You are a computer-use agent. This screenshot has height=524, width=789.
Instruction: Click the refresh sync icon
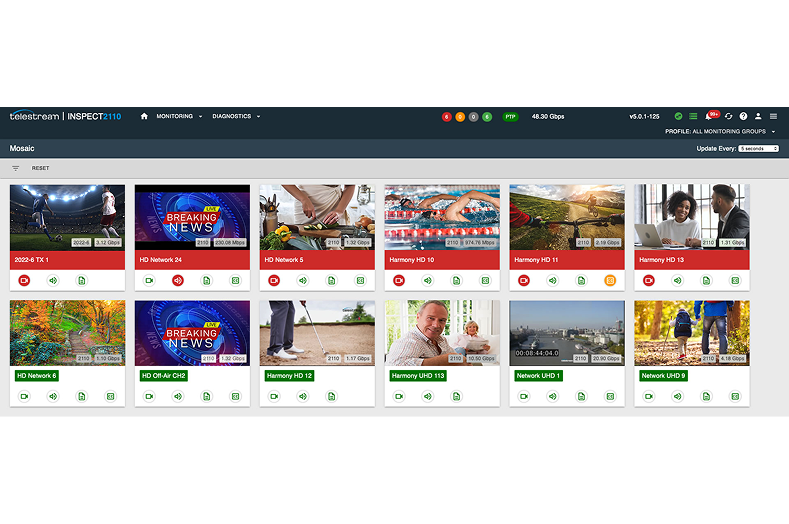tap(728, 116)
